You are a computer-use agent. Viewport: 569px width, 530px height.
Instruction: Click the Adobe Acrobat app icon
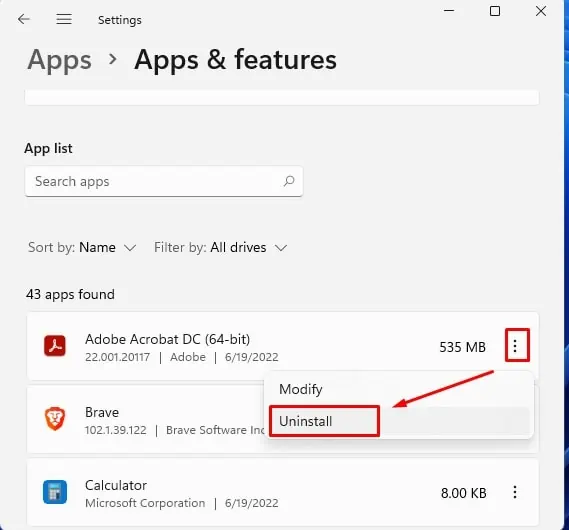pyautogui.click(x=55, y=346)
